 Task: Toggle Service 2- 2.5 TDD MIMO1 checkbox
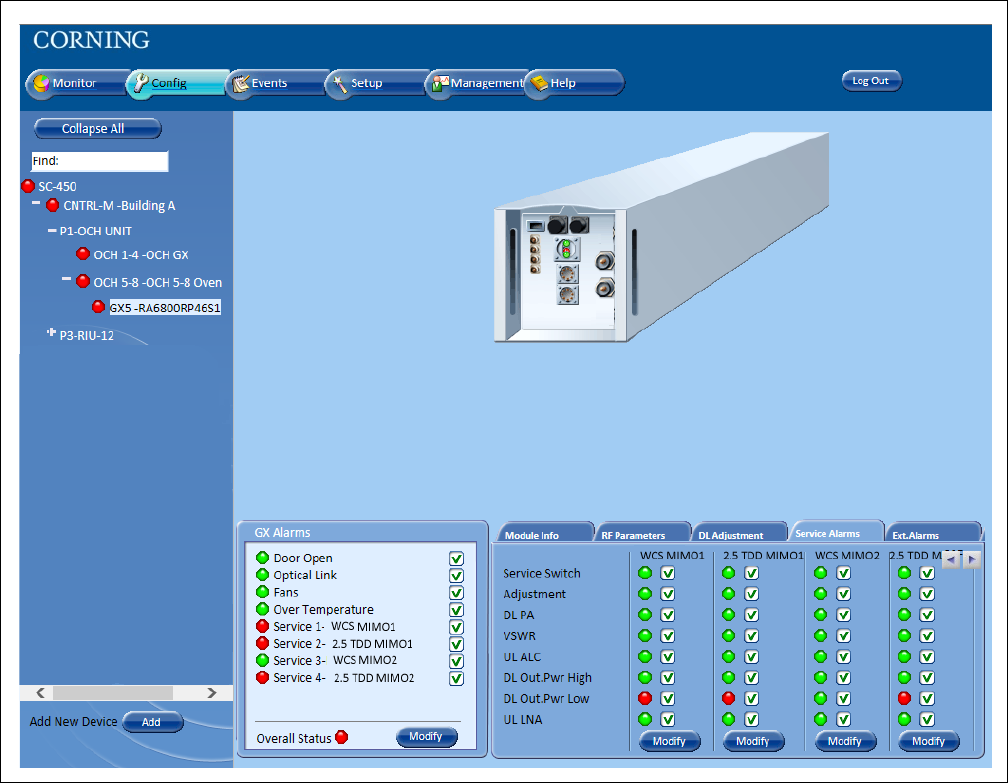(x=456, y=644)
